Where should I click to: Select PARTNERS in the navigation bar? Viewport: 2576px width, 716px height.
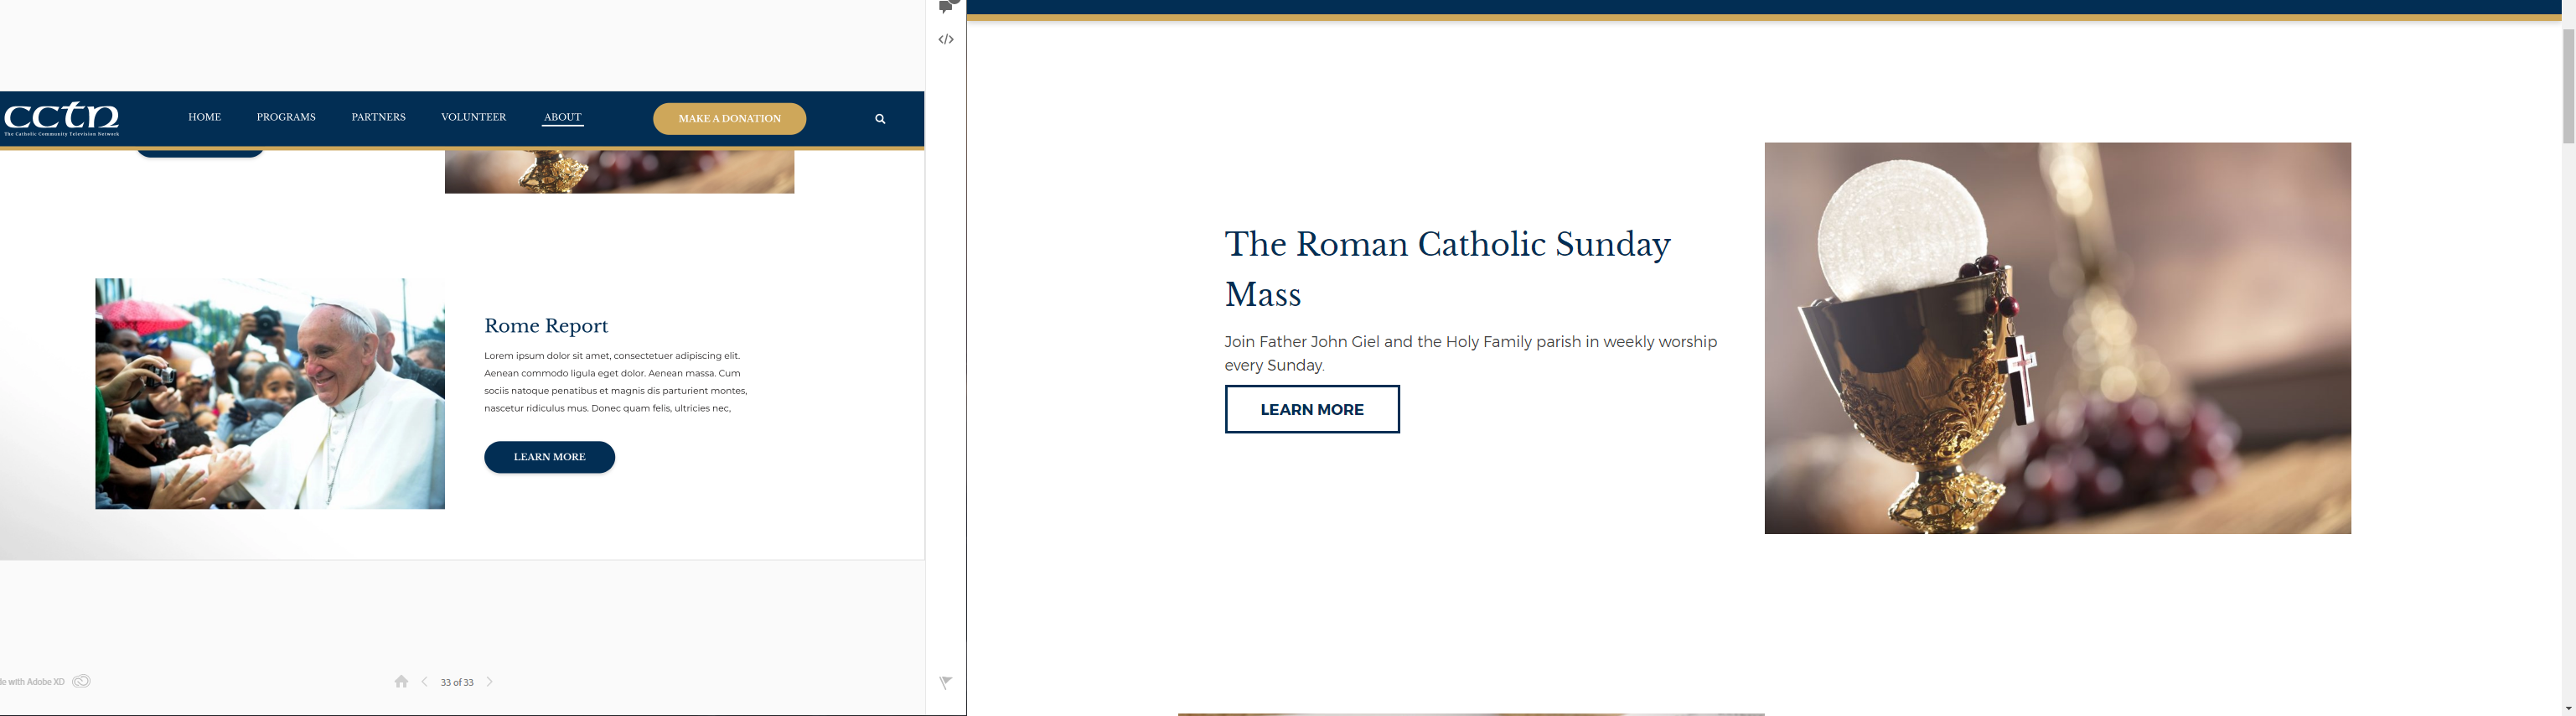click(x=378, y=118)
